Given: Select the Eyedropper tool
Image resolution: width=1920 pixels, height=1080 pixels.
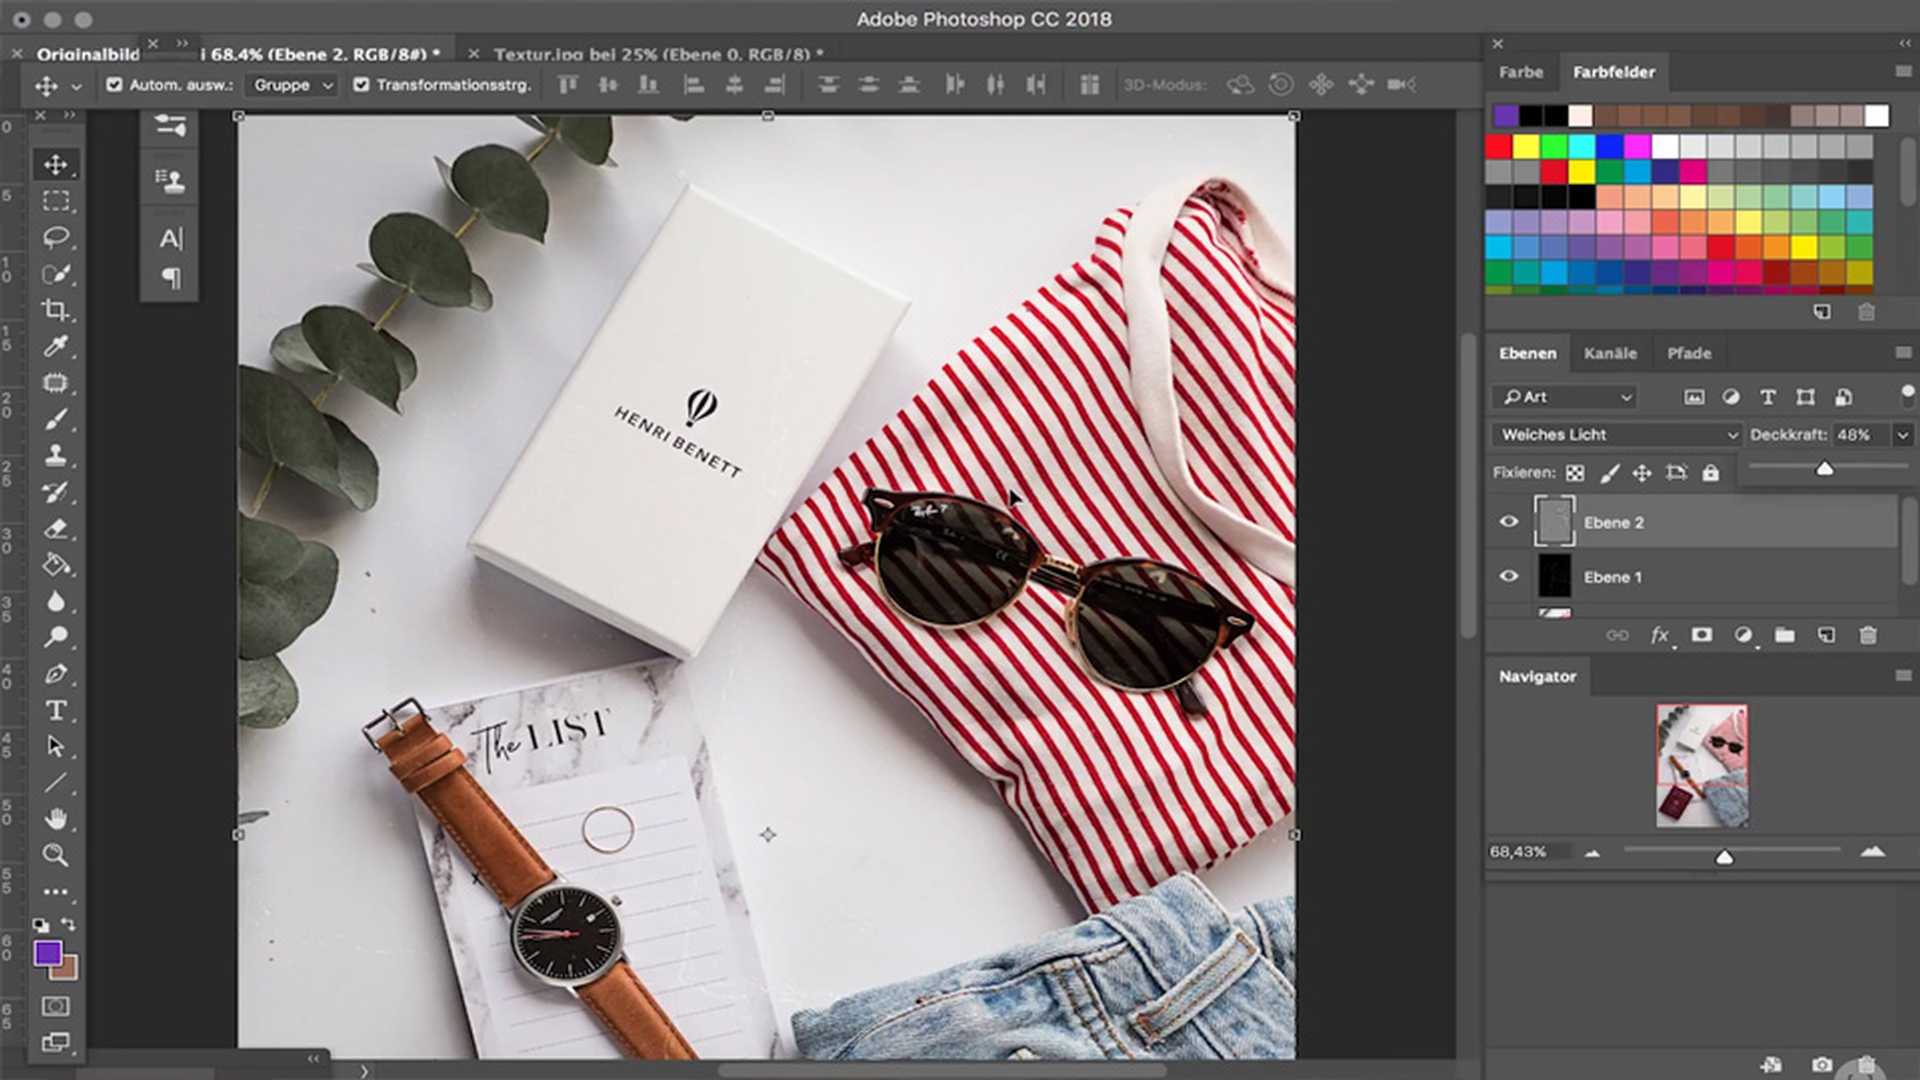Looking at the screenshot, I should 56,346.
